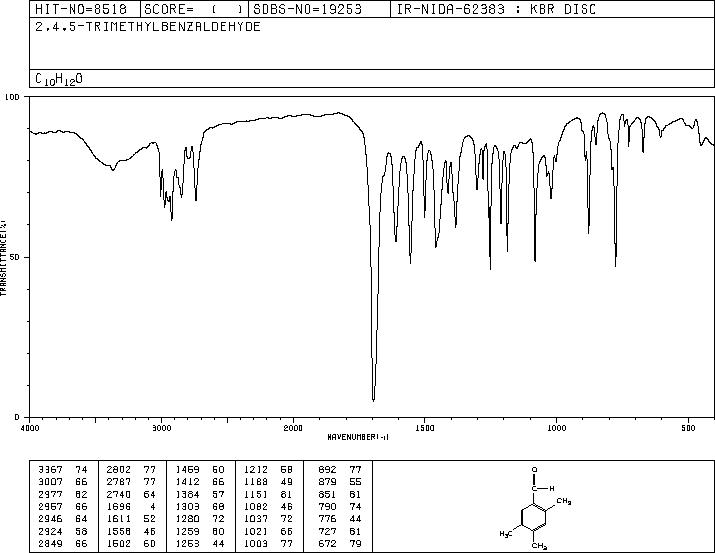Select peak table entry 879

(327, 482)
